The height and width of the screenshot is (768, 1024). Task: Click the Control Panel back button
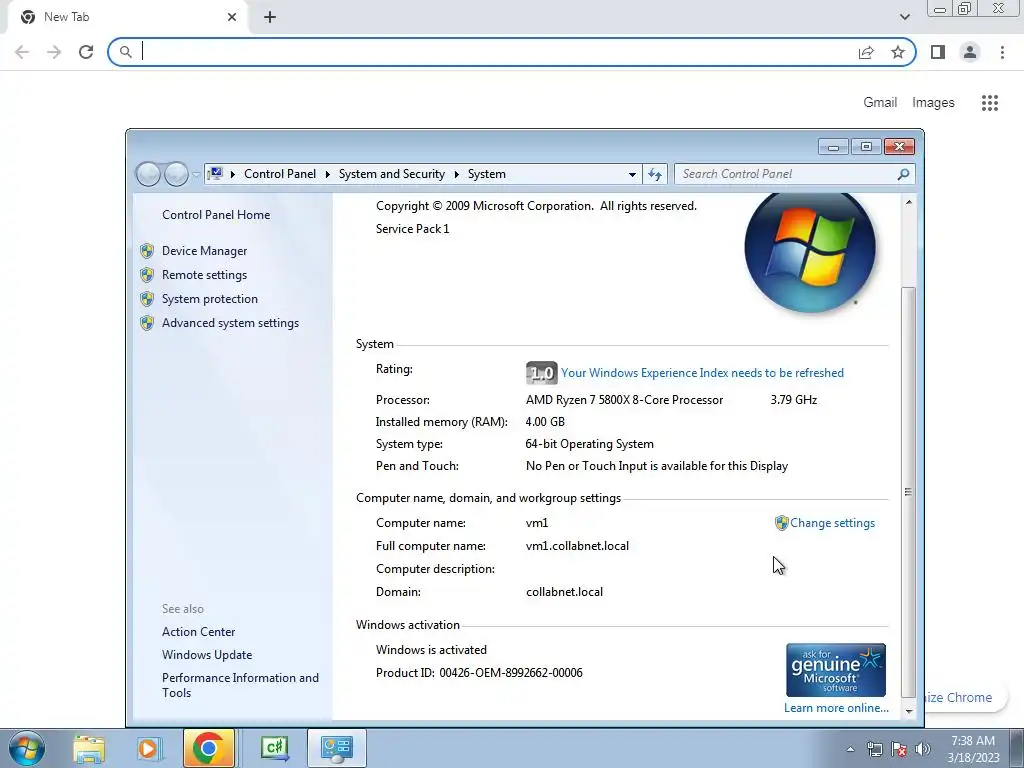[x=148, y=174]
